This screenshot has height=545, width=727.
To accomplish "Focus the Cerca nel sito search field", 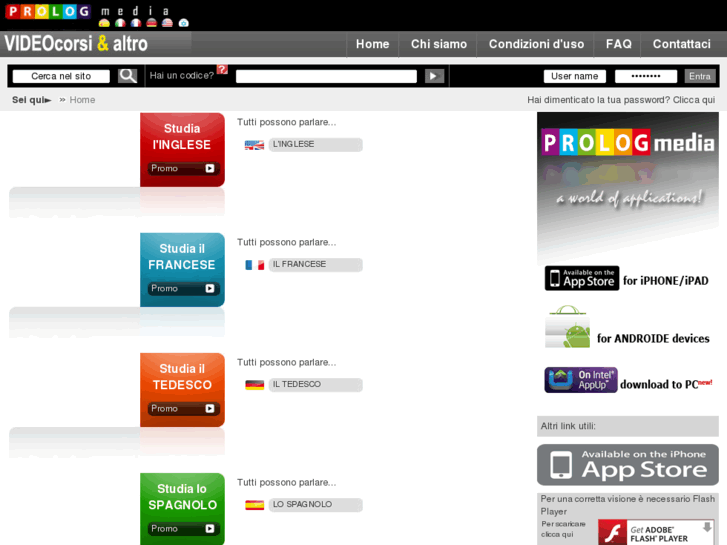I will click(61, 76).
